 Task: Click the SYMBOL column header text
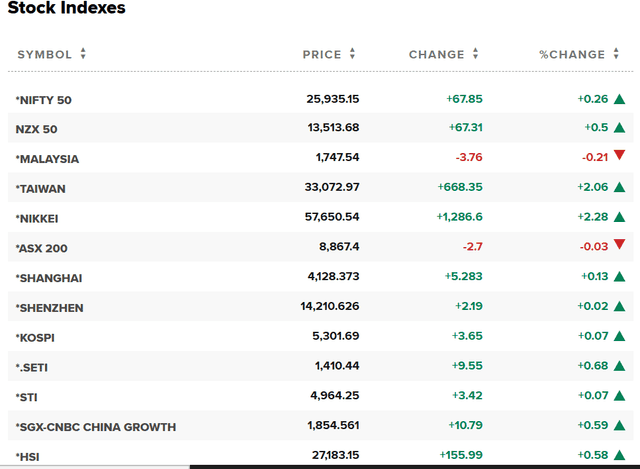click(x=44, y=54)
